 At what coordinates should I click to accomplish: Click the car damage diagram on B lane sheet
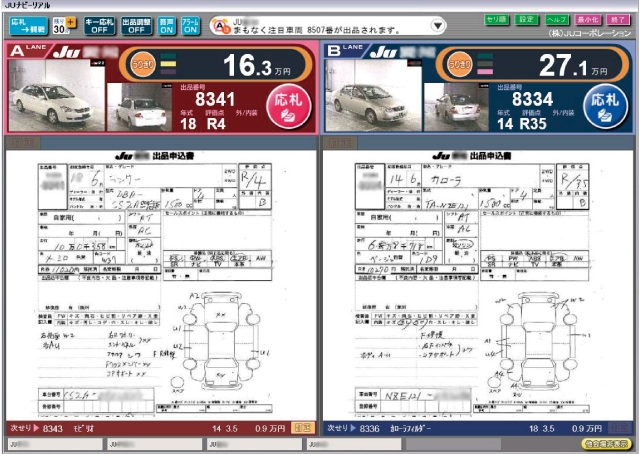pyautogui.click(x=538, y=340)
